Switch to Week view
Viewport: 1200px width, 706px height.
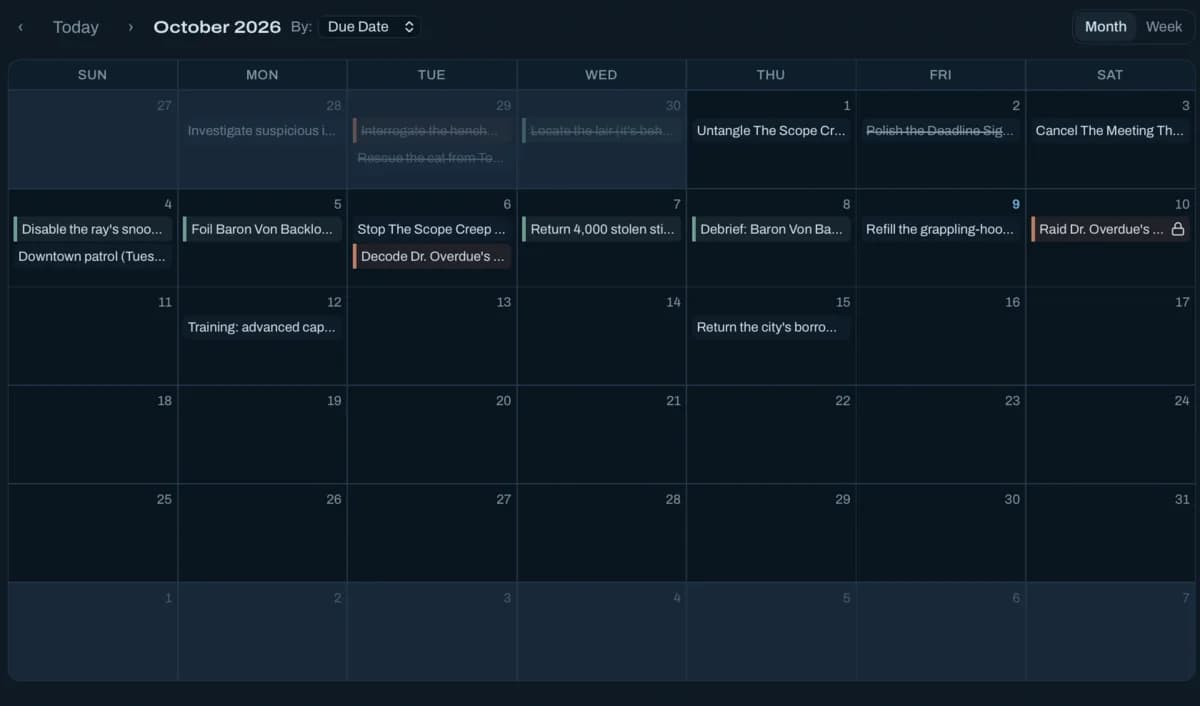click(x=1163, y=27)
